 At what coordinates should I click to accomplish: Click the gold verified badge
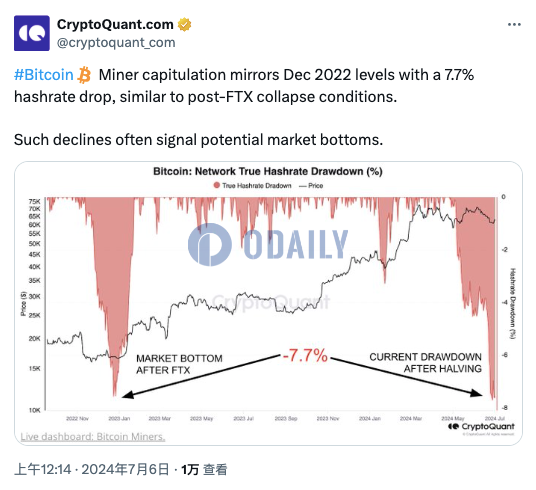pyautogui.click(x=184, y=24)
